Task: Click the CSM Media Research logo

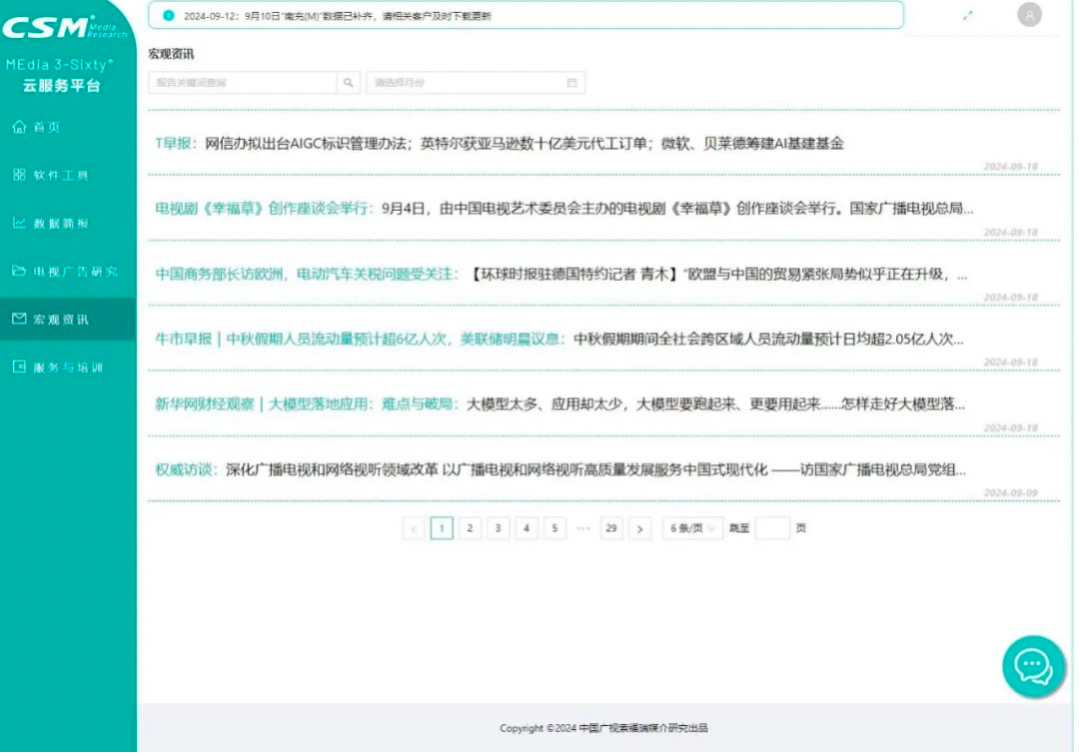Action: click(x=64, y=28)
